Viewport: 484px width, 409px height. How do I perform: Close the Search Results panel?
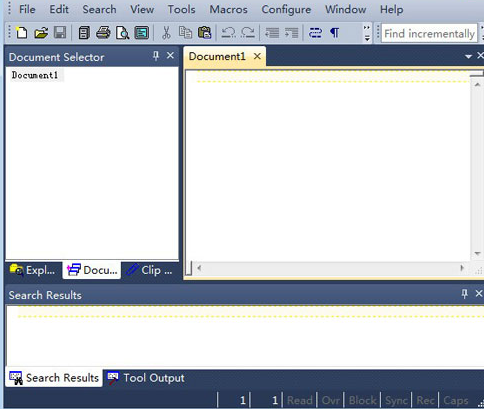tap(479, 293)
